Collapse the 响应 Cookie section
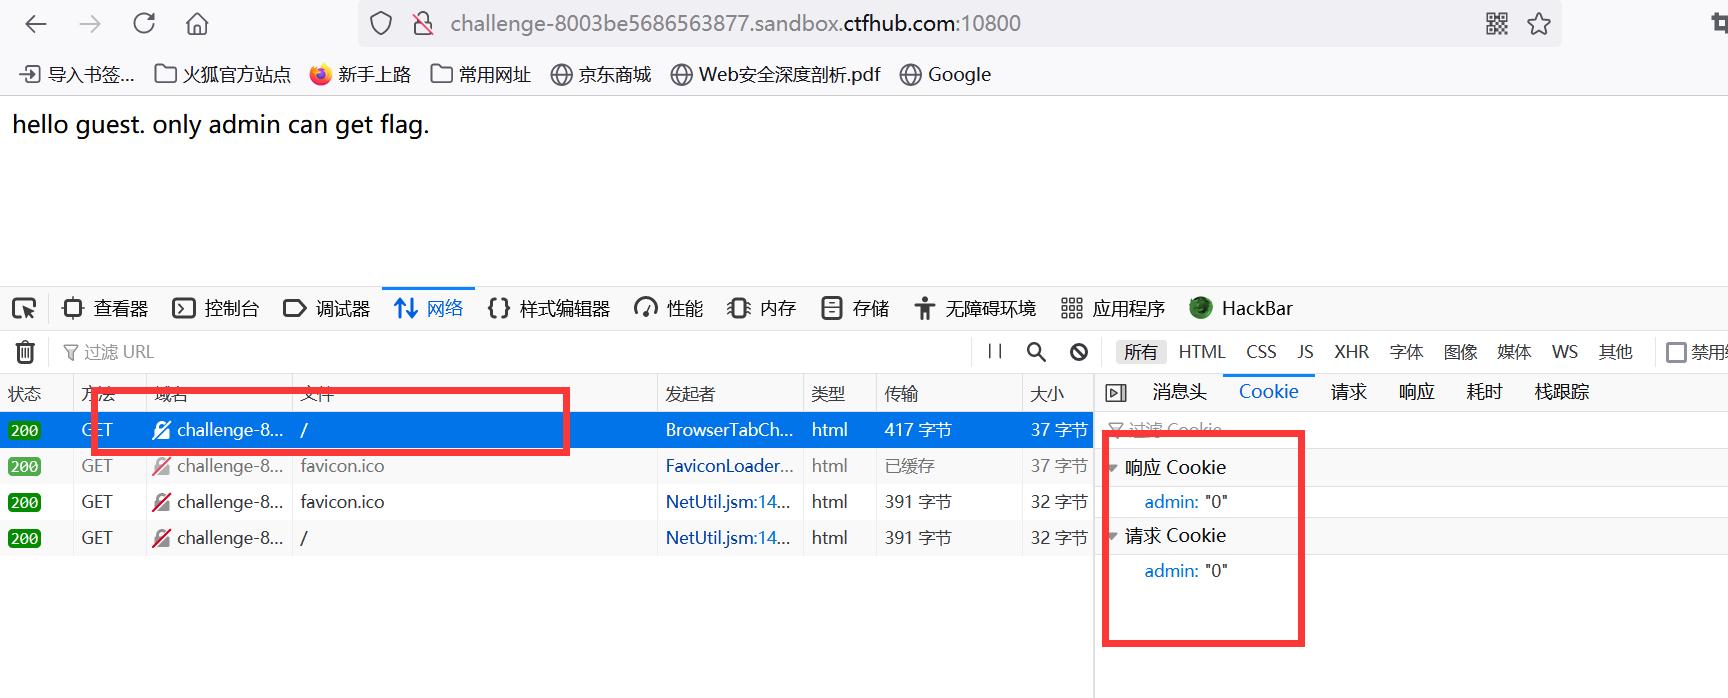Screen dimensions: 1728x698 point(1112,468)
